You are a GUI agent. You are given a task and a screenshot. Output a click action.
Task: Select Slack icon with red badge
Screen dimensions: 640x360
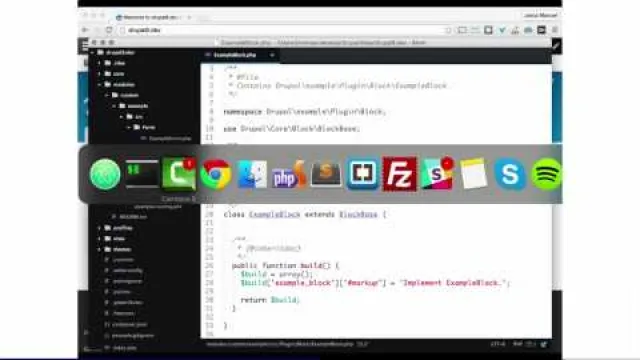[x=436, y=174]
